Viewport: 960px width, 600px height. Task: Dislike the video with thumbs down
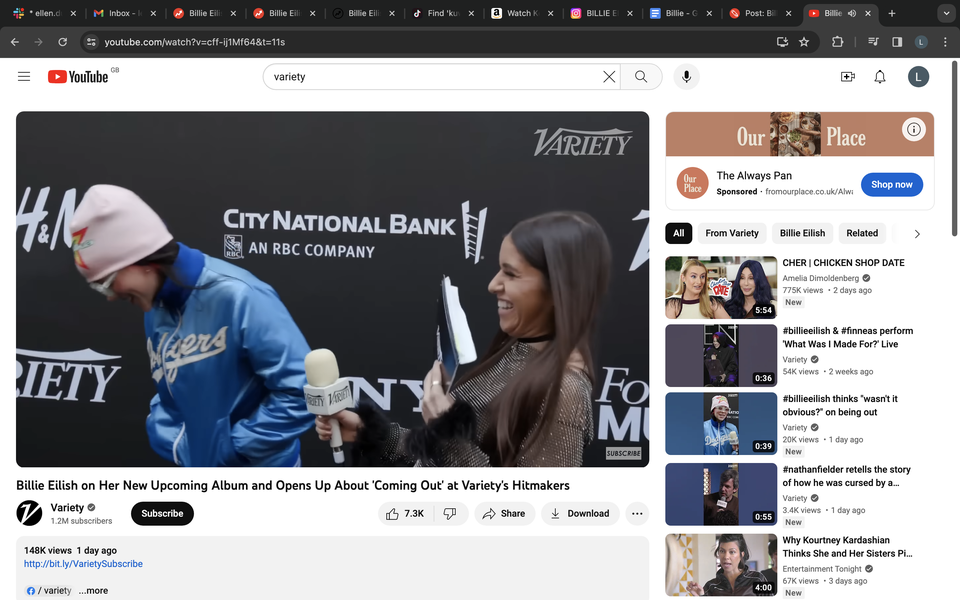(x=451, y=514)
